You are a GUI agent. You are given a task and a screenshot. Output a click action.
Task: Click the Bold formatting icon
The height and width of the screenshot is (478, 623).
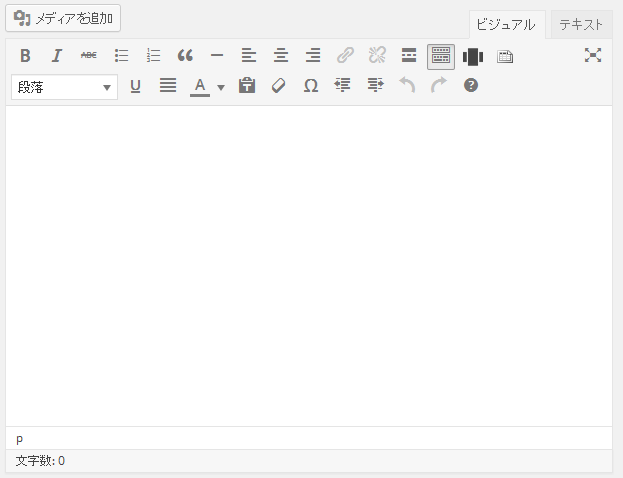[x=25, y=56]
